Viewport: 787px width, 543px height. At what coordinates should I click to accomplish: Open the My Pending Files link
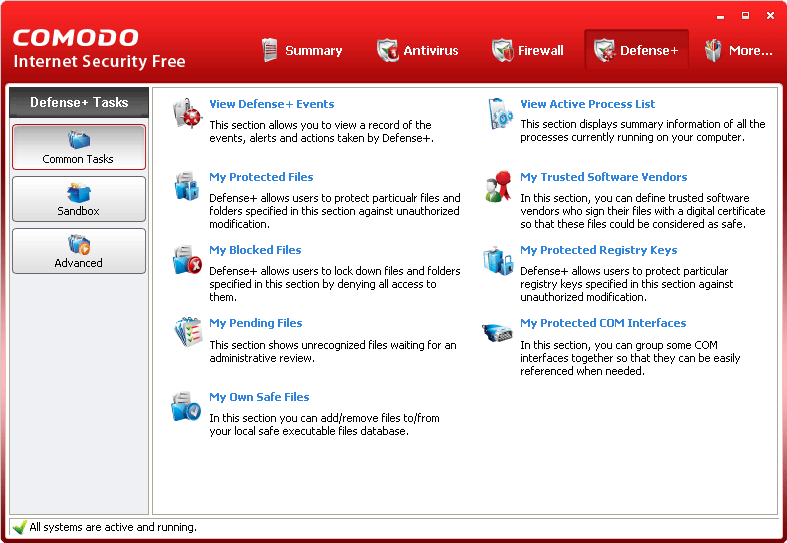pos(255,323)
